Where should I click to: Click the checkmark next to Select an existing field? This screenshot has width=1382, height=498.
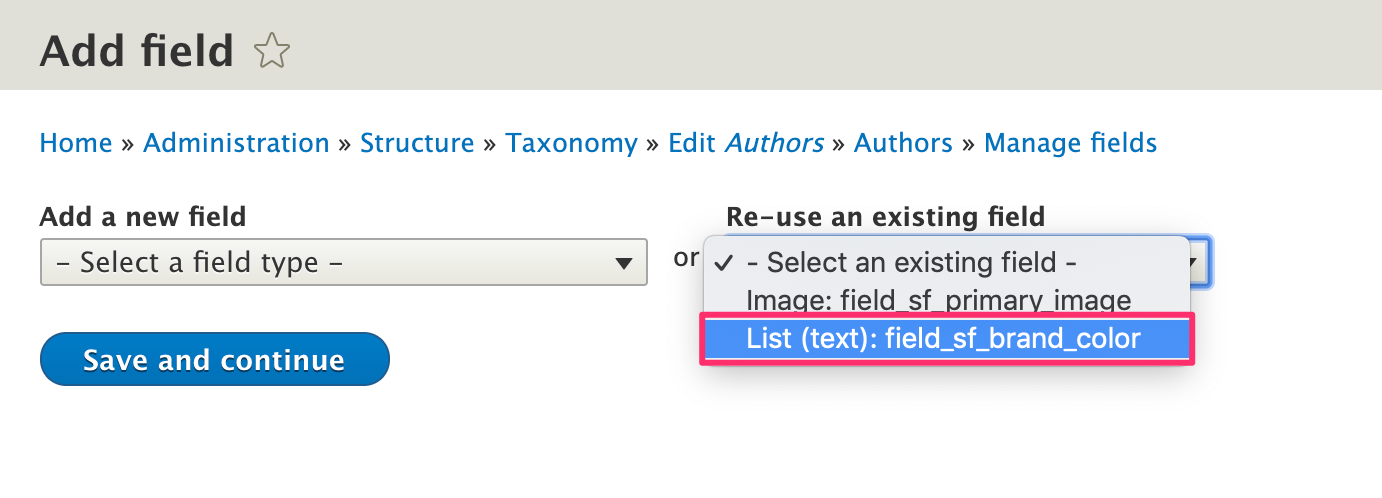(x=725, y=263)
